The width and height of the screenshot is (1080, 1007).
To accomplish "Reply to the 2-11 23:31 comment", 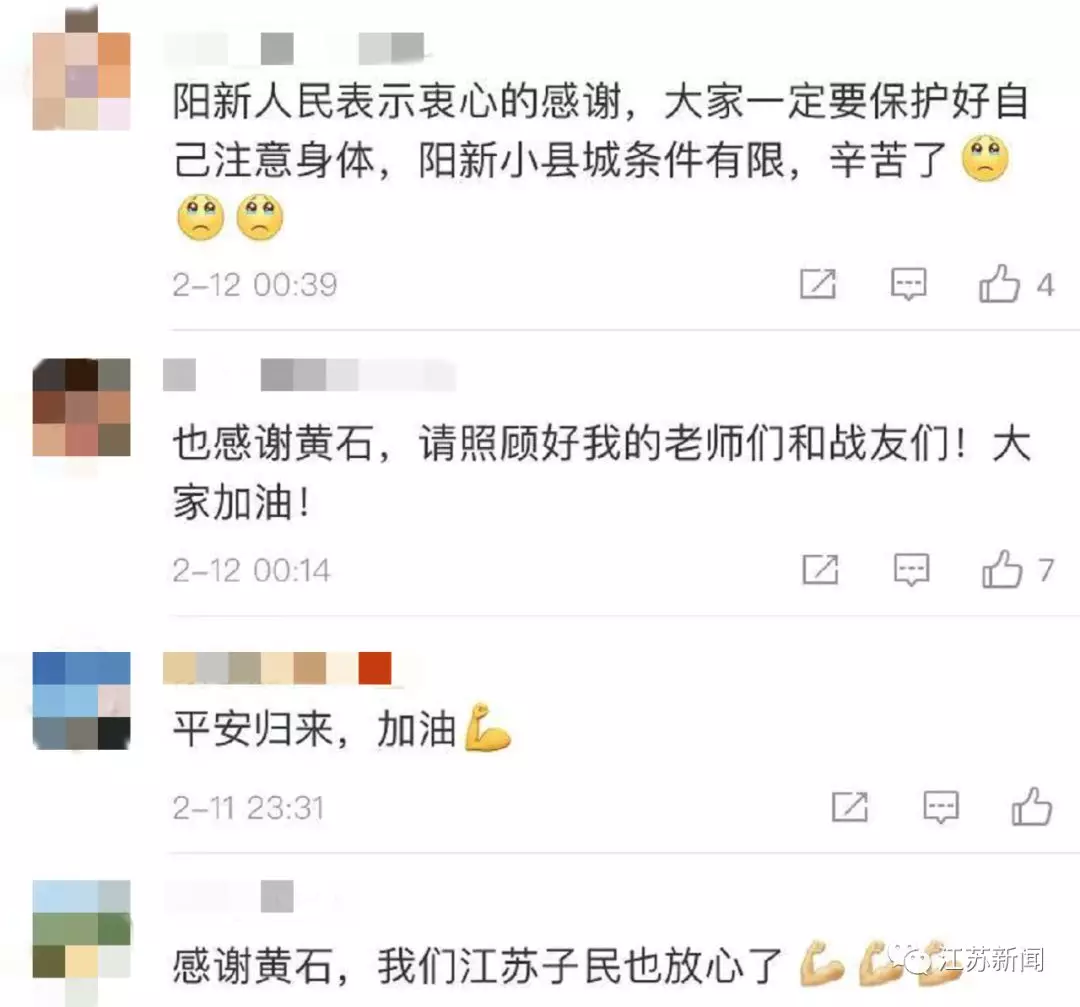I will coord(941,807).
